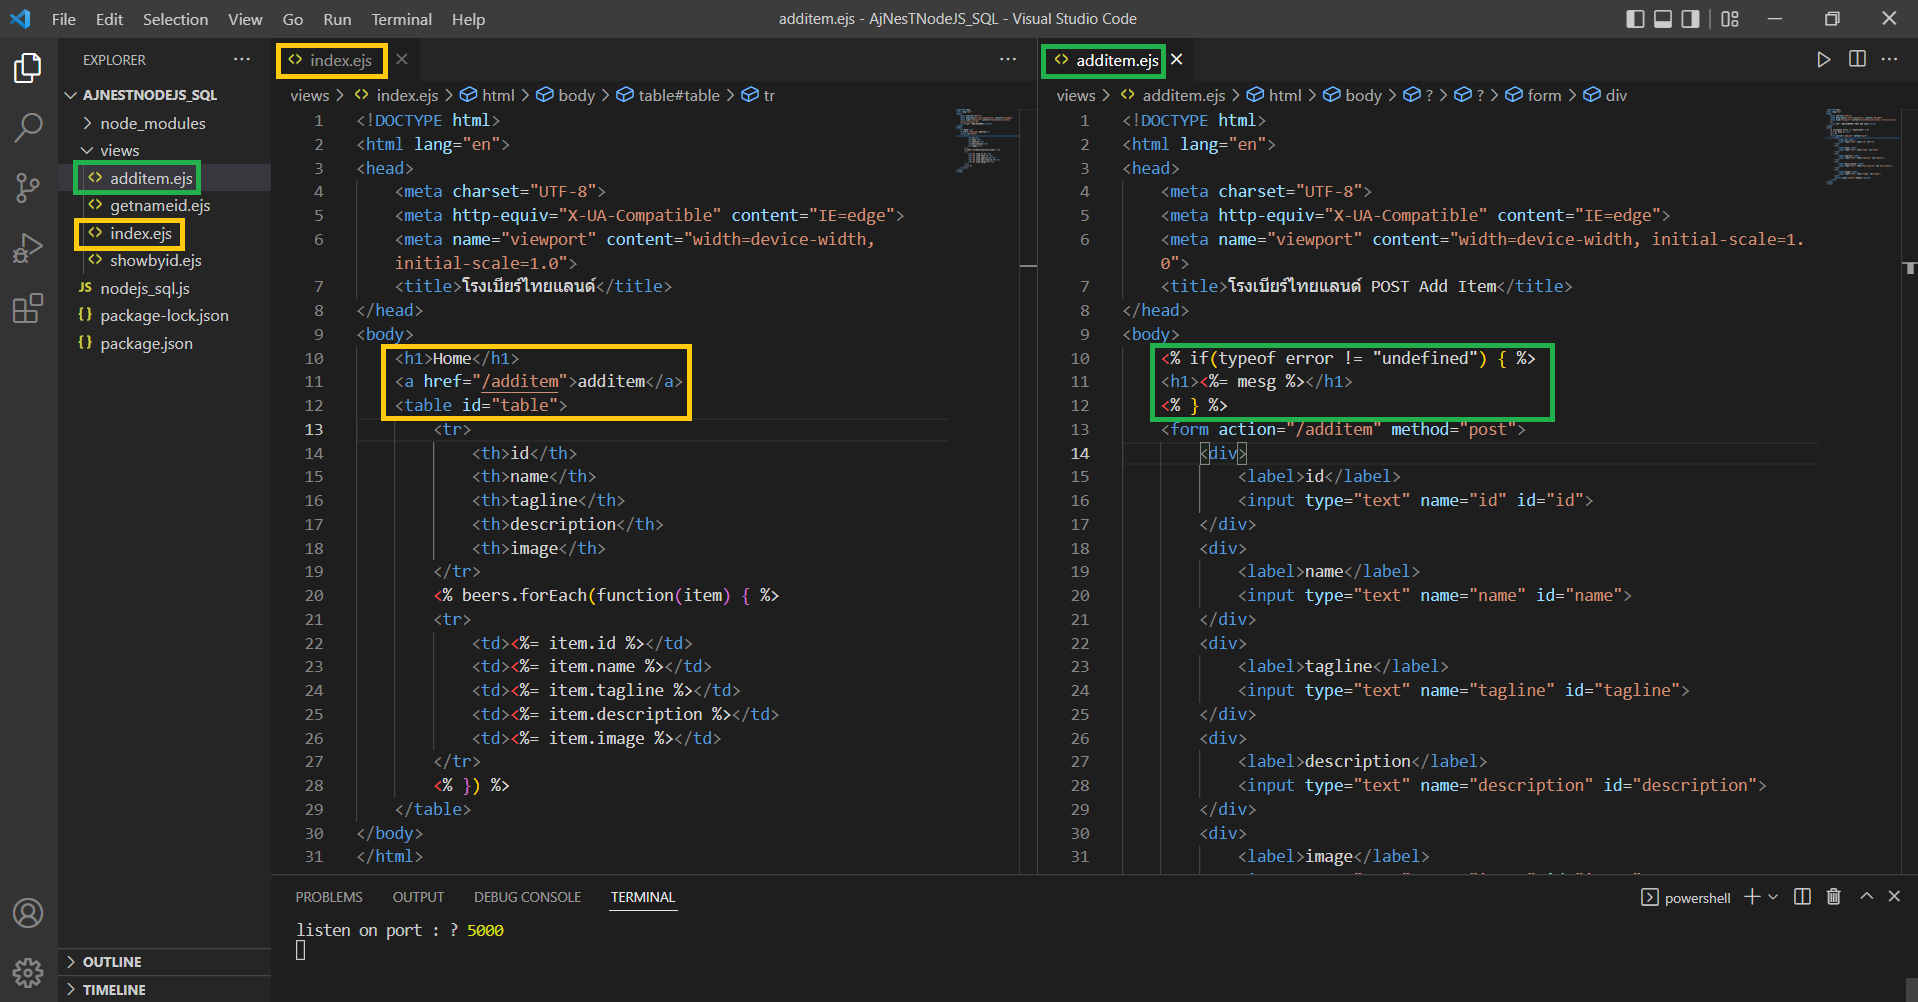This screenshot has height=1002, width=1918.
Task: Switch to the DEBUG CONSOLE tab
Action: pos(527,897)
